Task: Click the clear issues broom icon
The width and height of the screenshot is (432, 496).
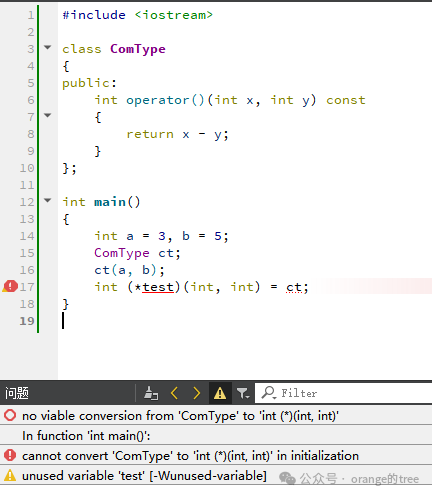Action: 151,393
